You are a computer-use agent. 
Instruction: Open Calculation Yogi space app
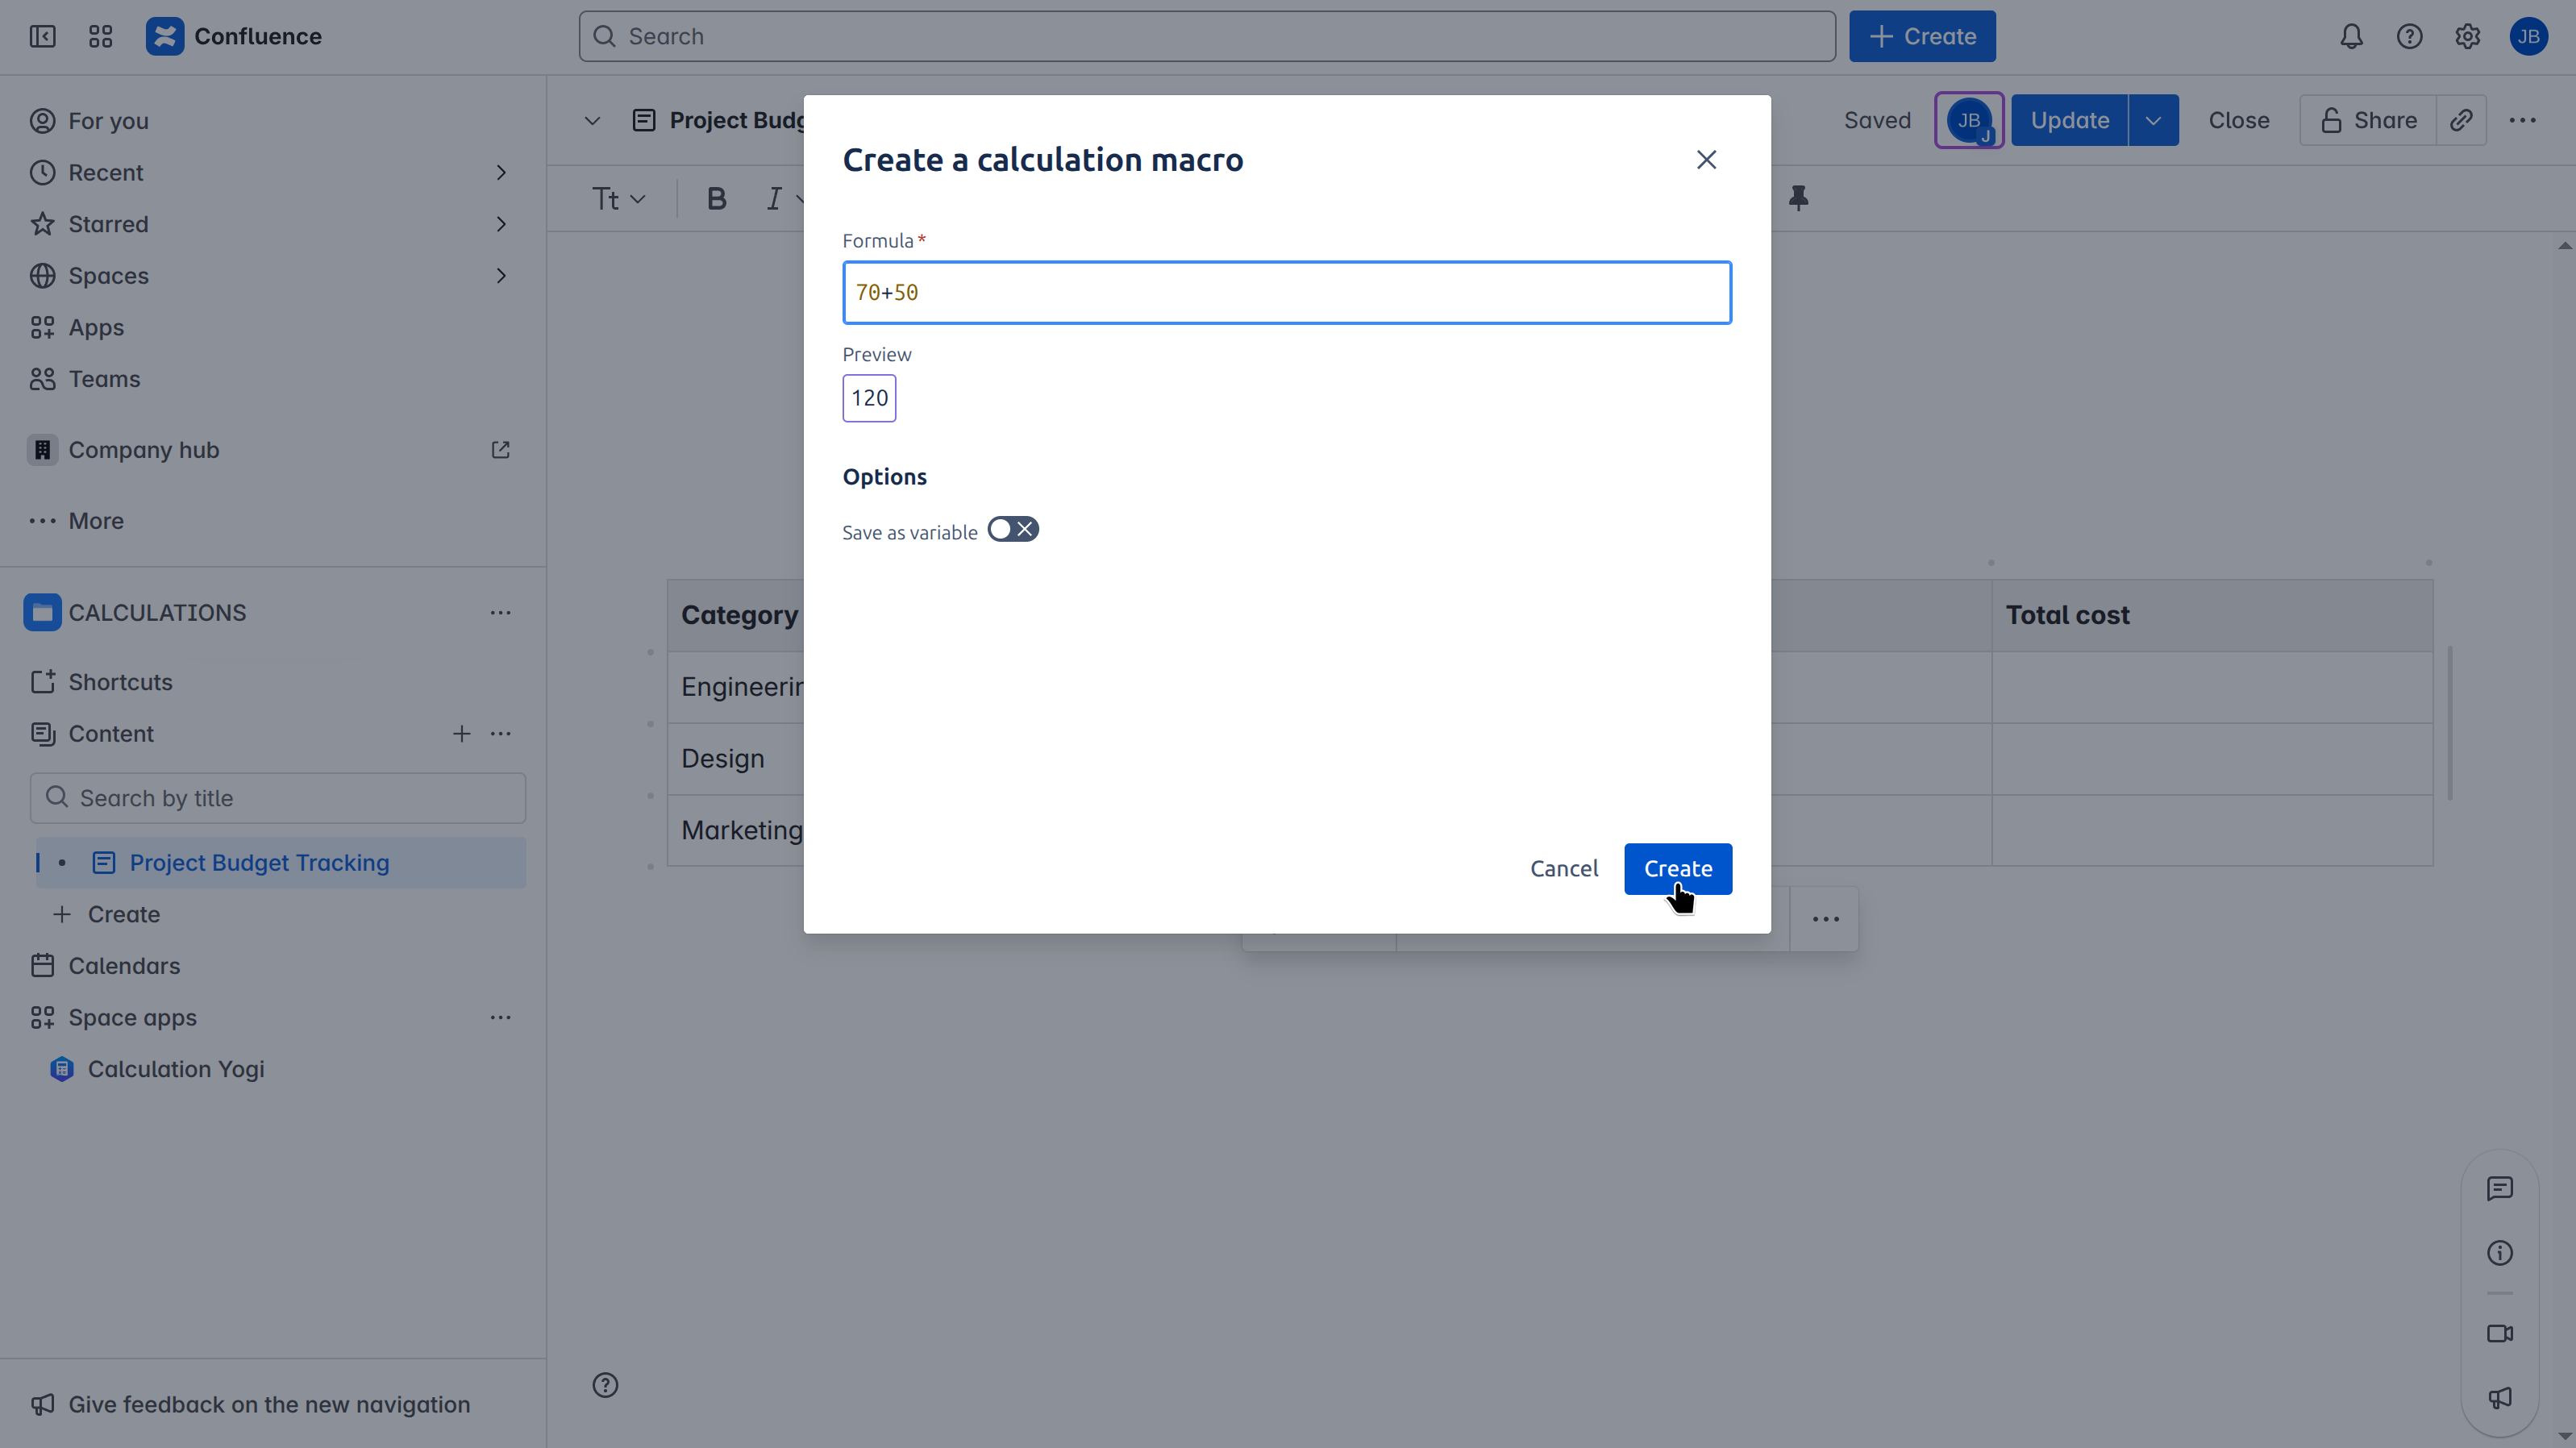coord(176,1069)
